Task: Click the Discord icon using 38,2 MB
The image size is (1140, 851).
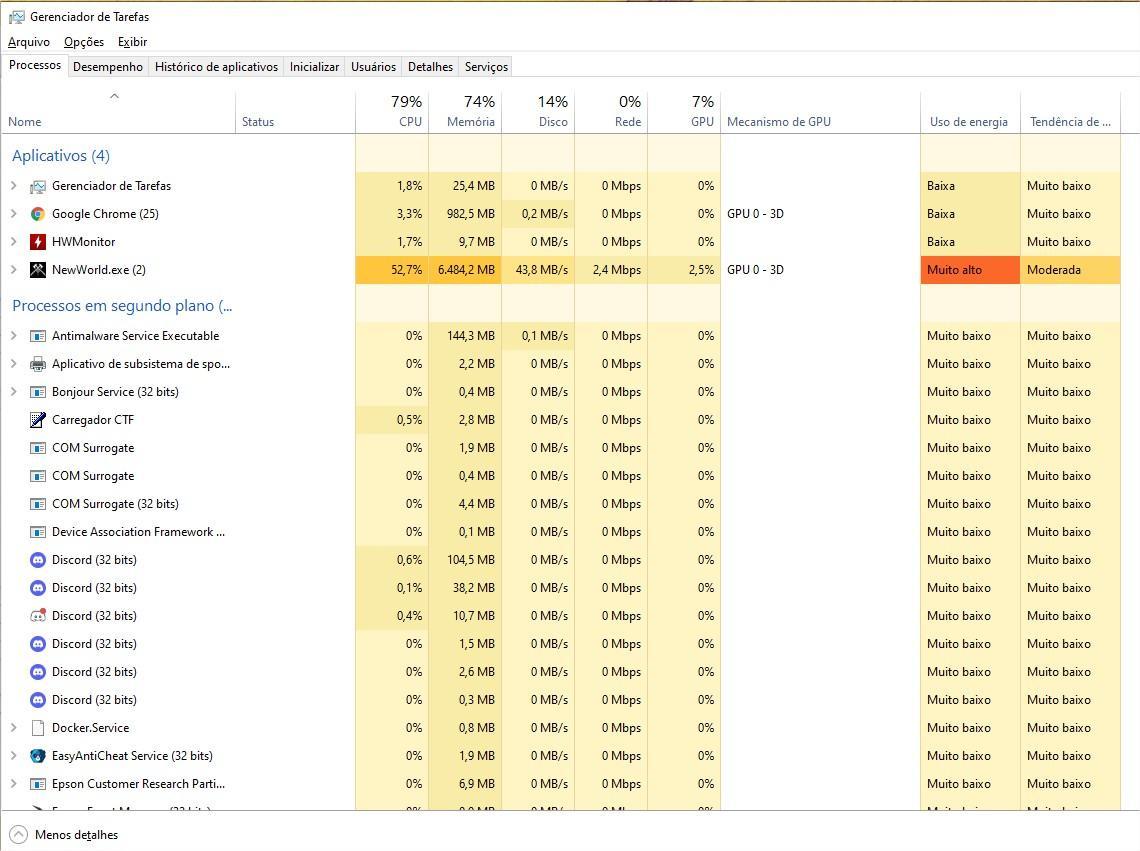Action: pyautogui.click(x=38, y=588)
